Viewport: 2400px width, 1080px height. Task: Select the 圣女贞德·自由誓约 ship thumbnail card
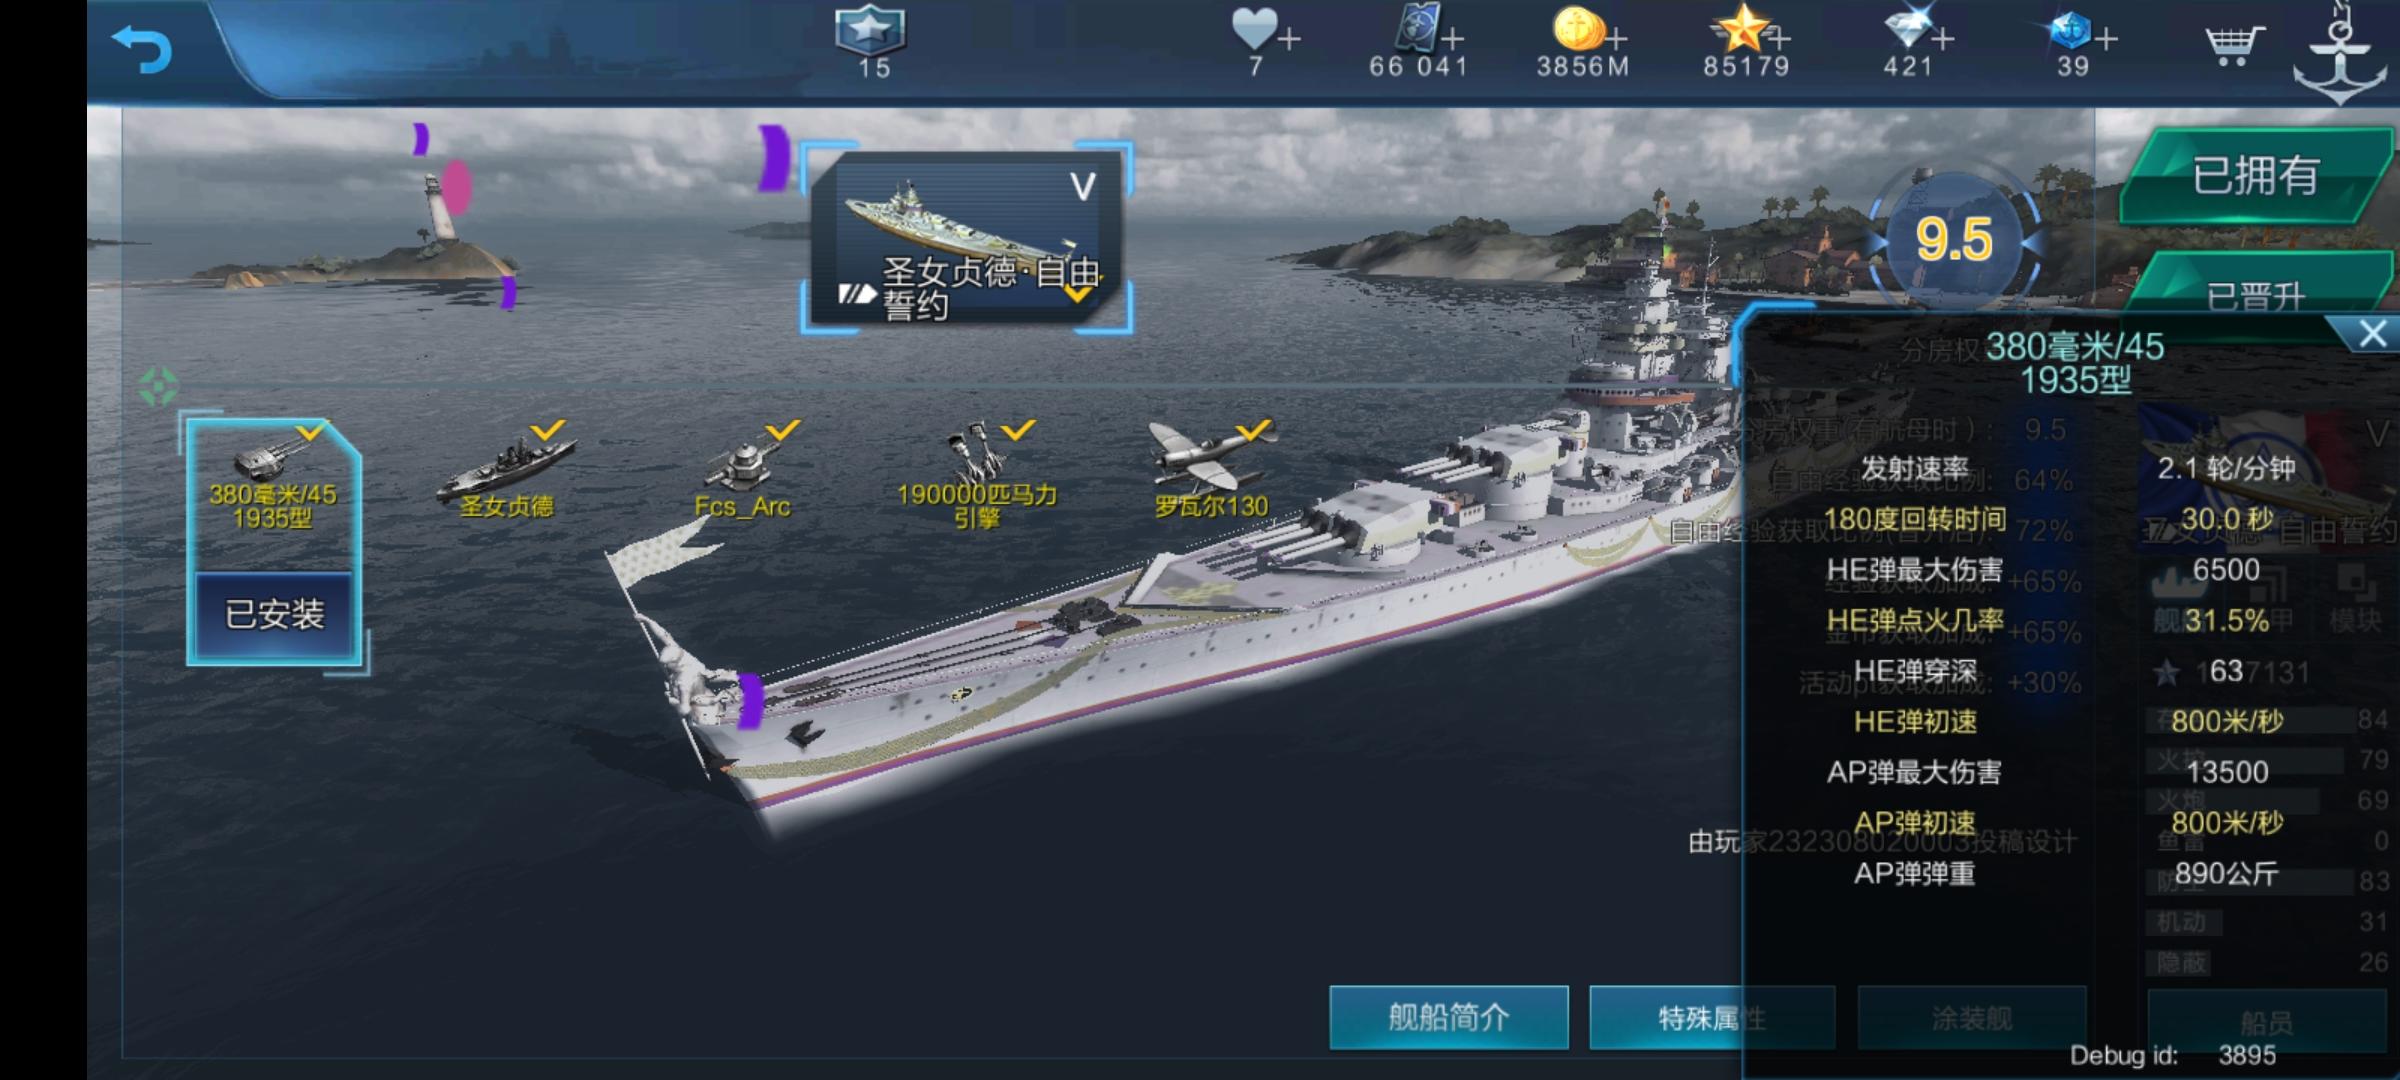point(966,238)
